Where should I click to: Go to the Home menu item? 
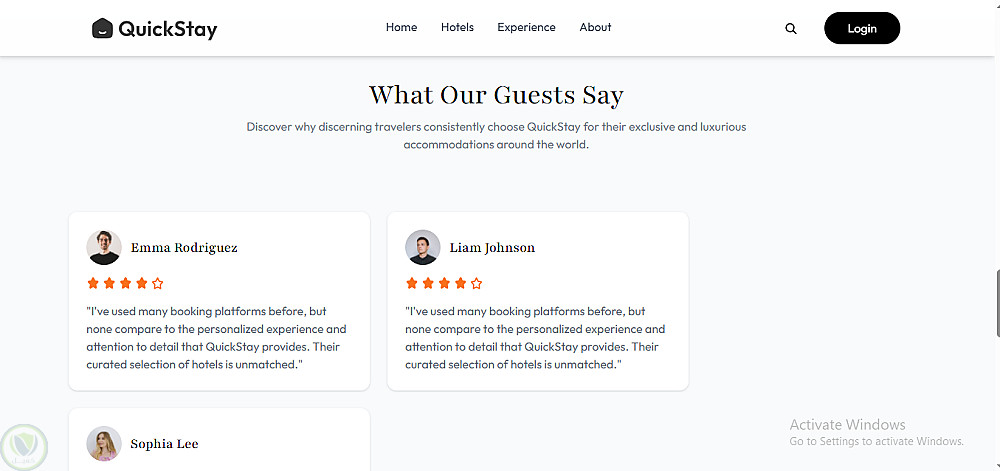(401, 27)
